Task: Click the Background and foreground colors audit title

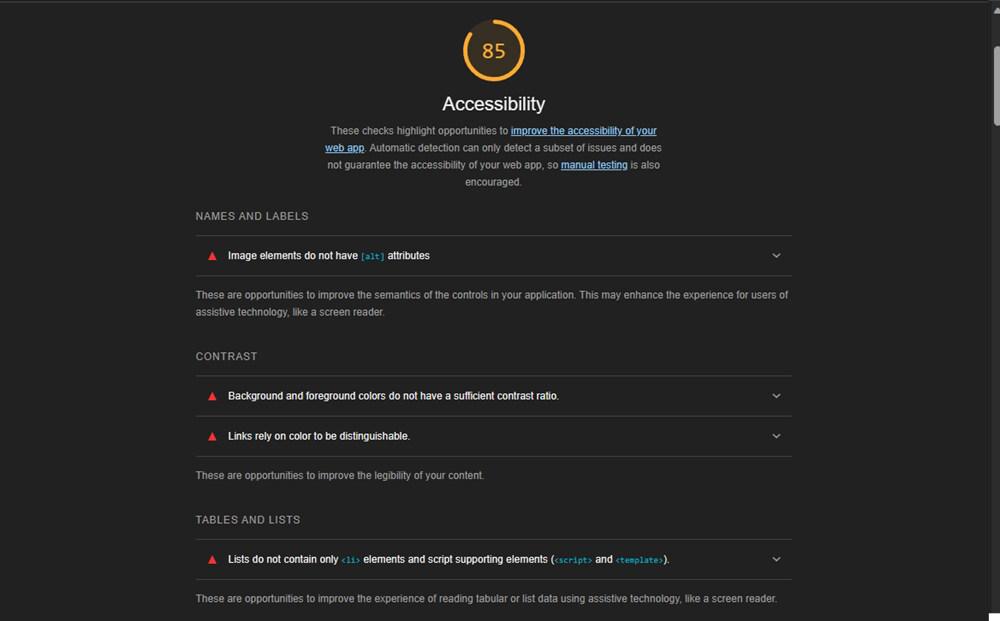Action: (393, 396)
